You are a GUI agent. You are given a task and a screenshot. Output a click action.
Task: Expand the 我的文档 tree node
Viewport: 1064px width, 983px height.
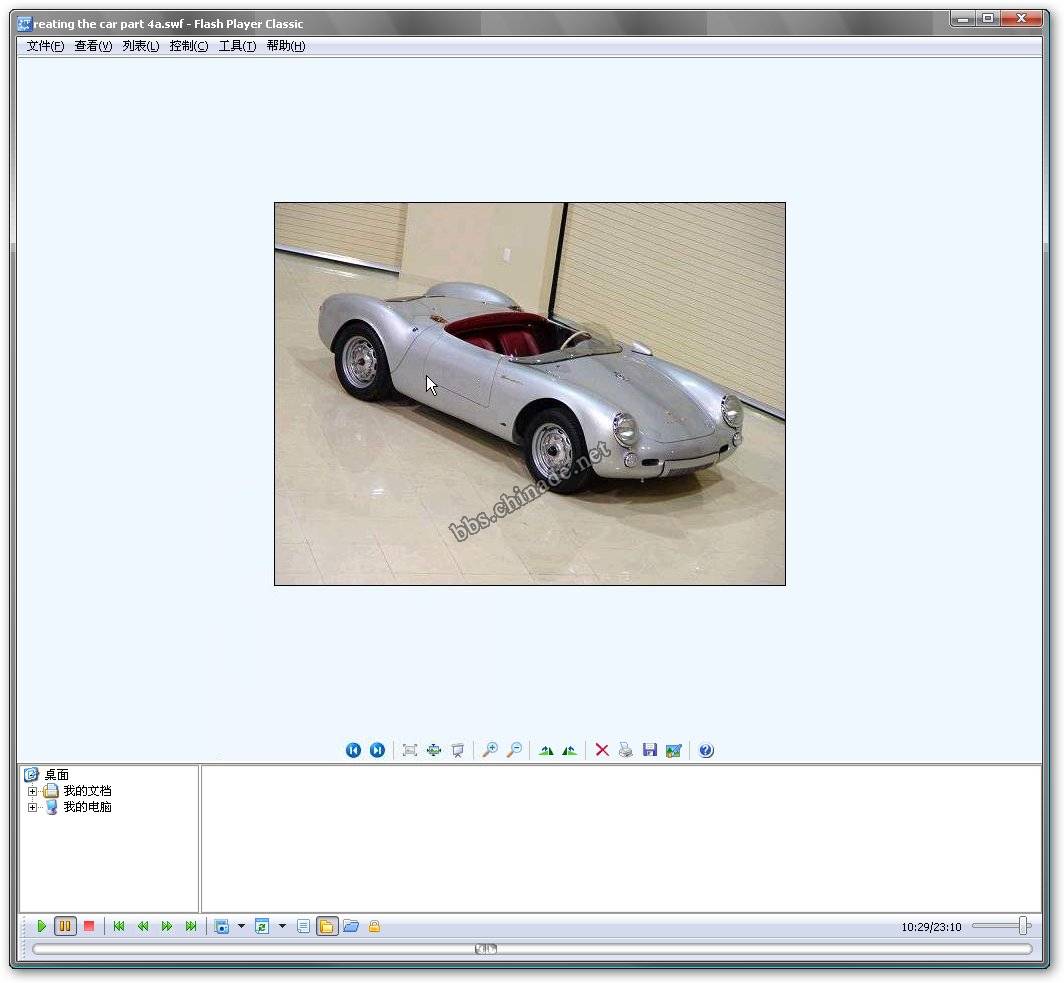click(x=32, y=791)
